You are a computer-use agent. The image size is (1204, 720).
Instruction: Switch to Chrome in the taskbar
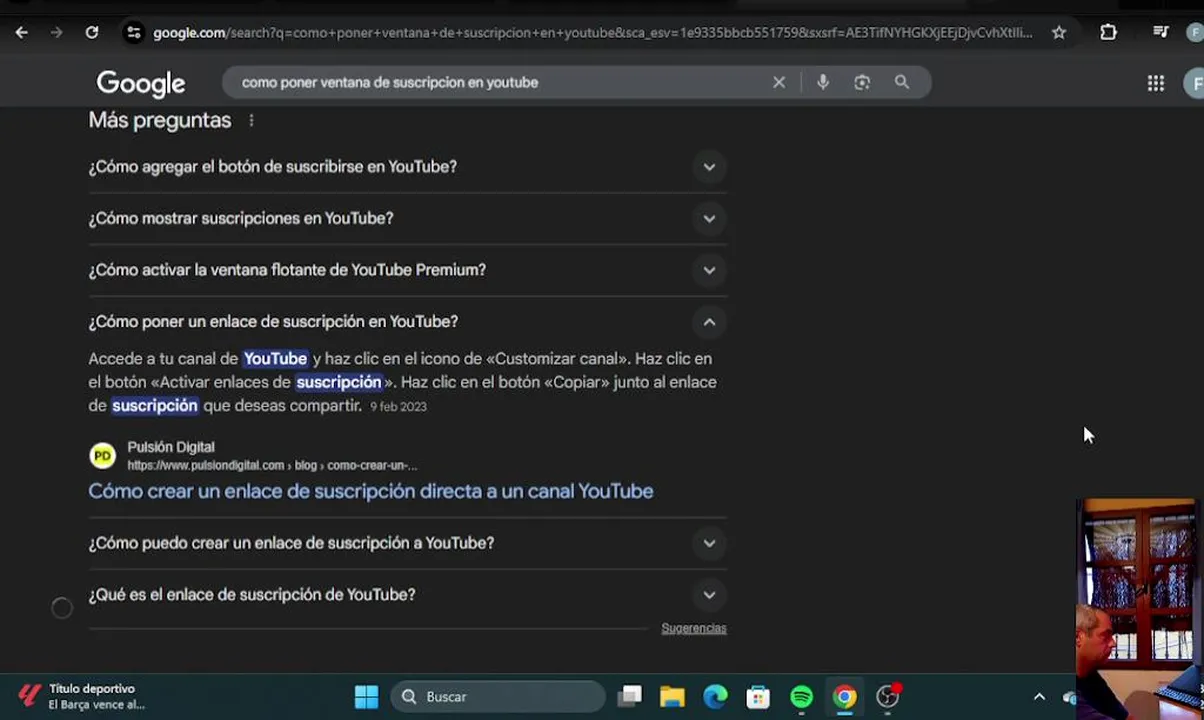click(845, 697)
